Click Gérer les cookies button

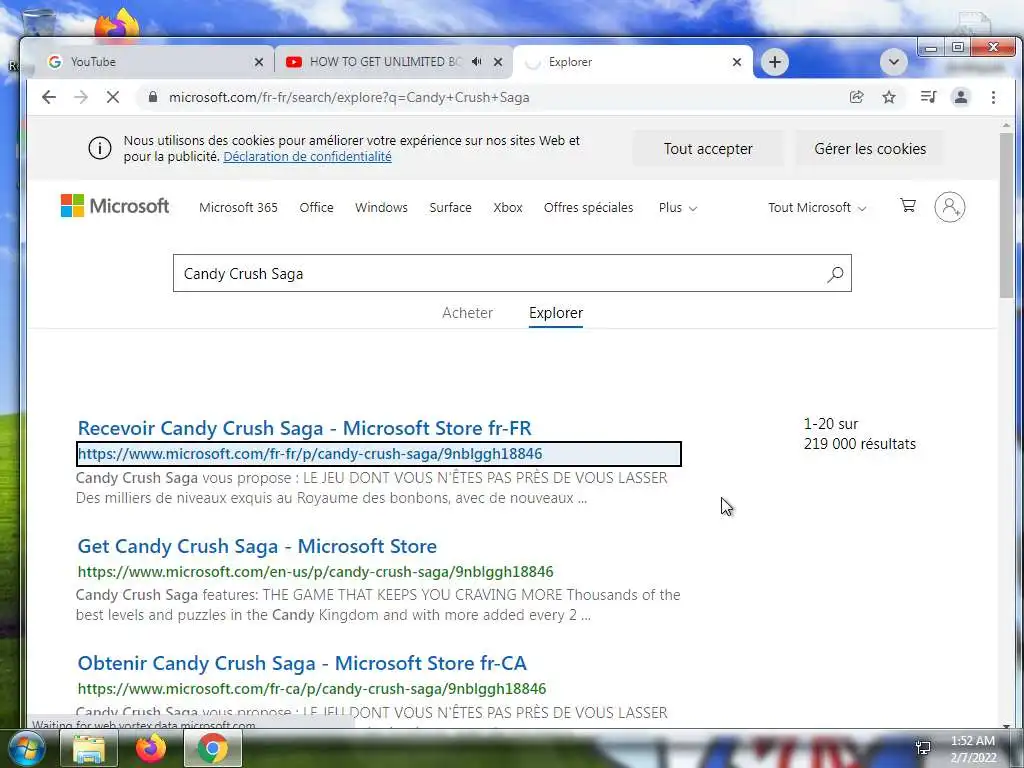tap(870, 149)
